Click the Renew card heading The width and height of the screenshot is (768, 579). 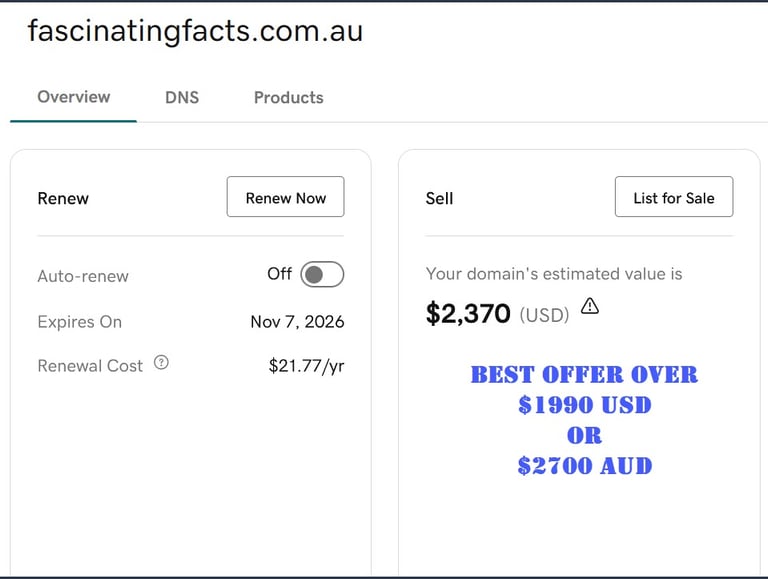(63, 198)
